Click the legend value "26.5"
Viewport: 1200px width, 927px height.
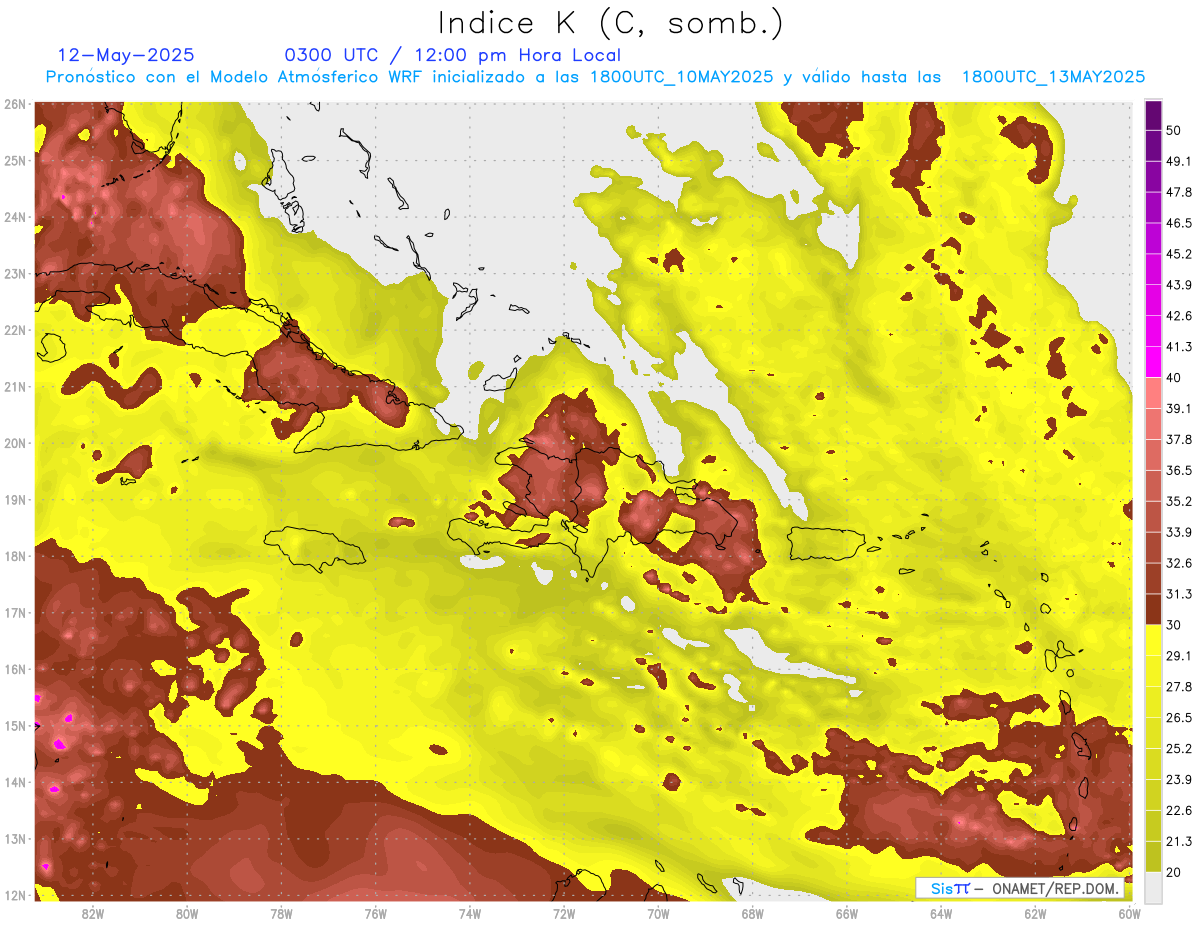click(x=1178, y=718)
